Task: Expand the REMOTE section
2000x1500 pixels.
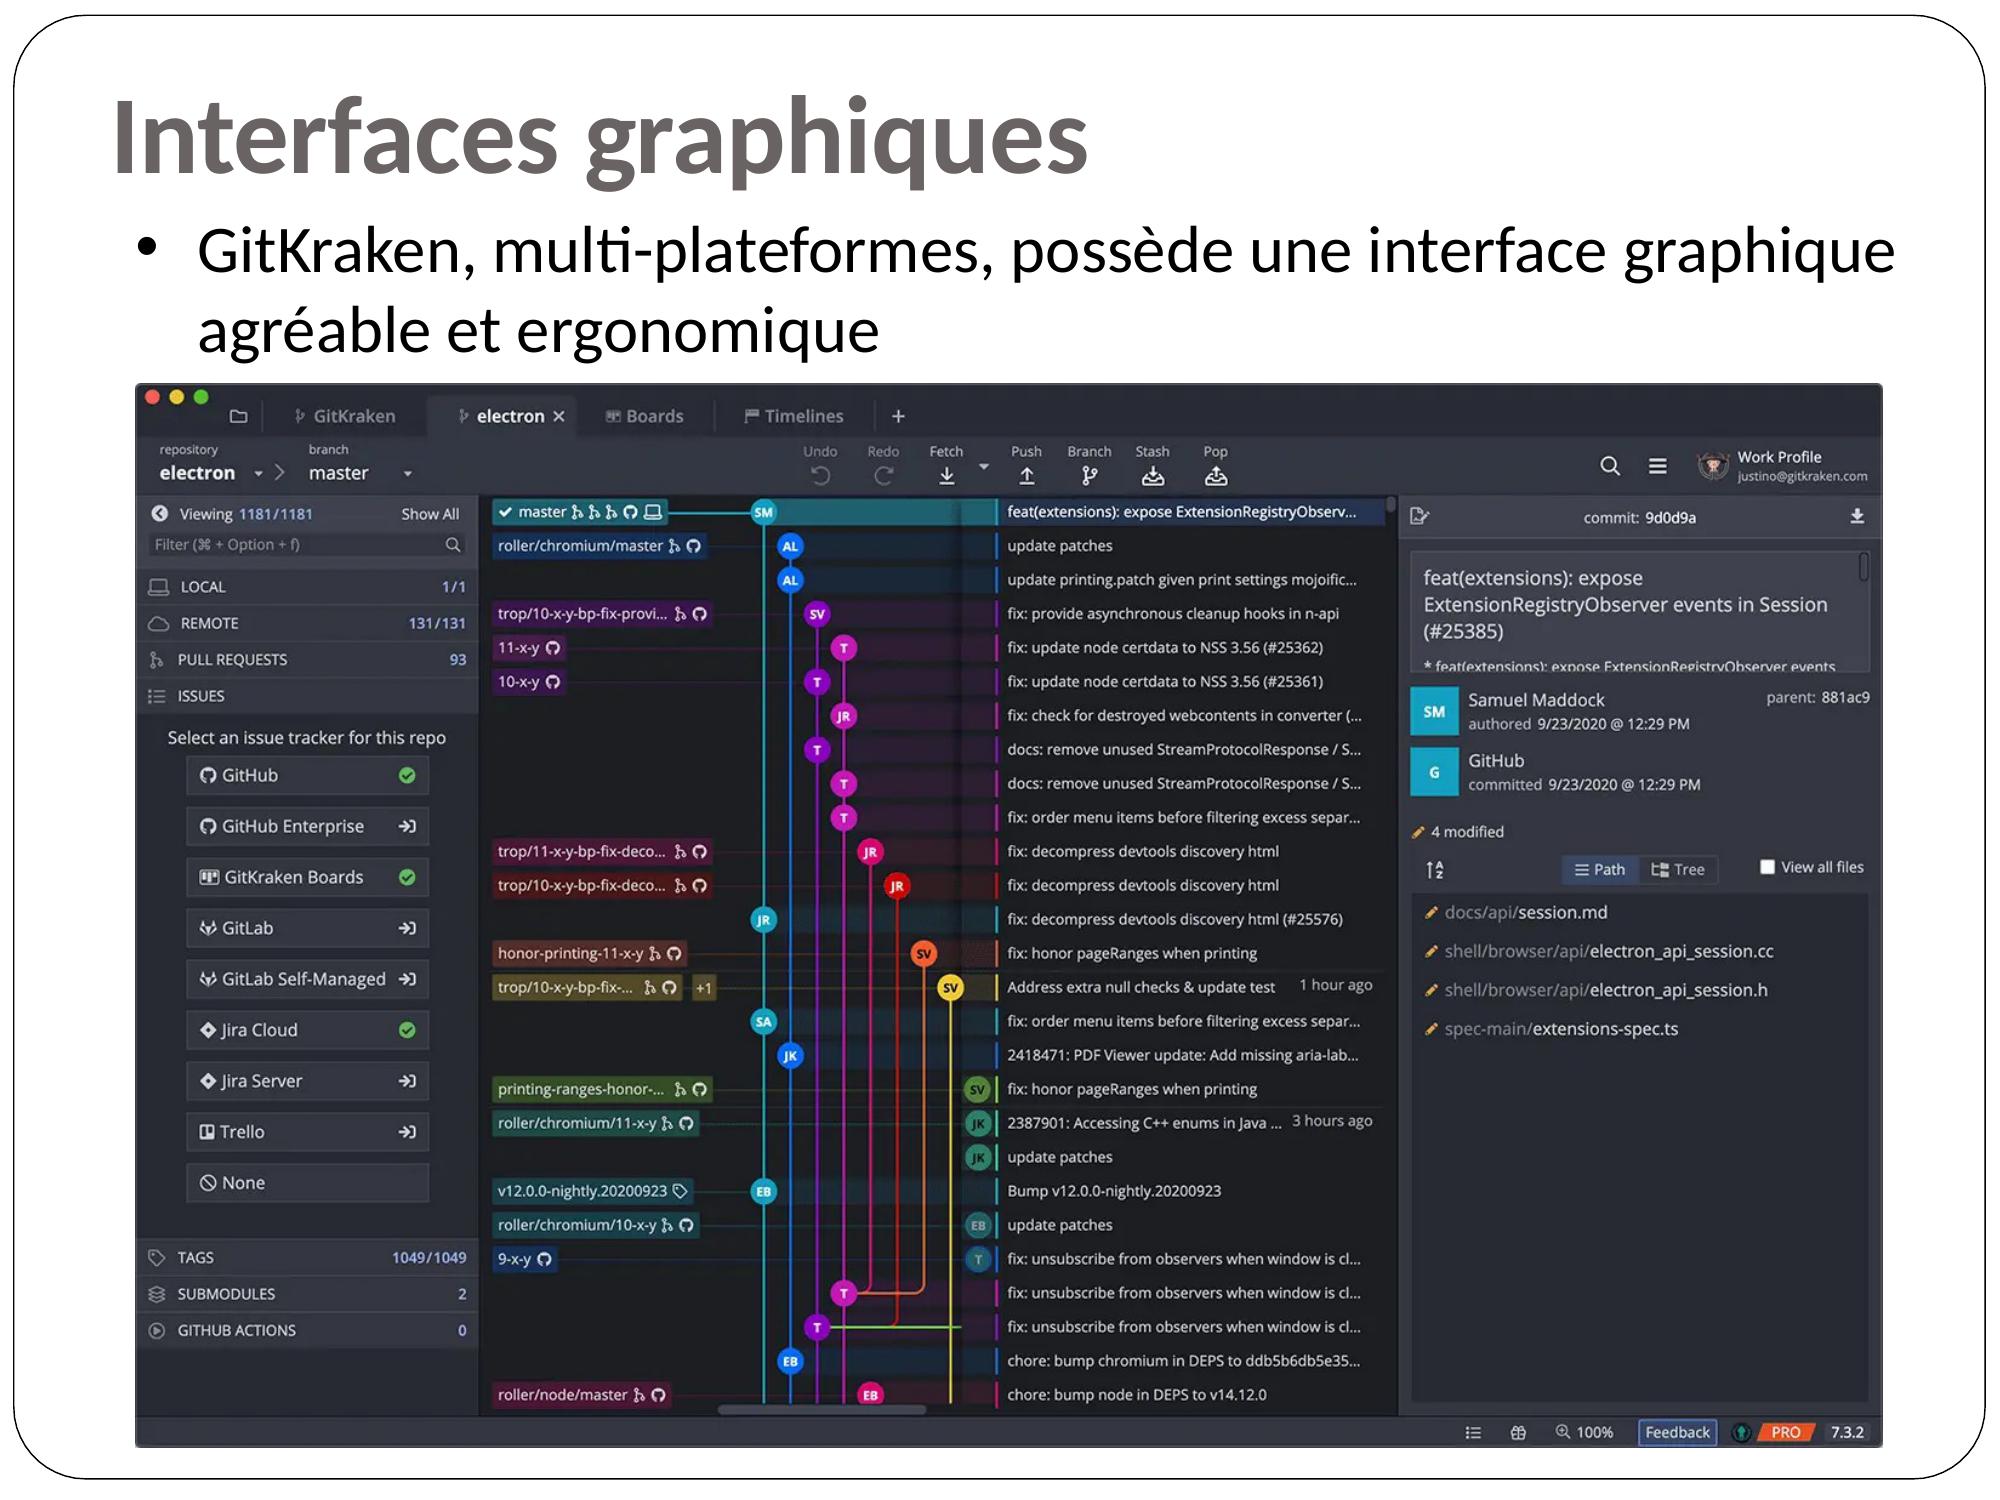Action: click(307, 623)
